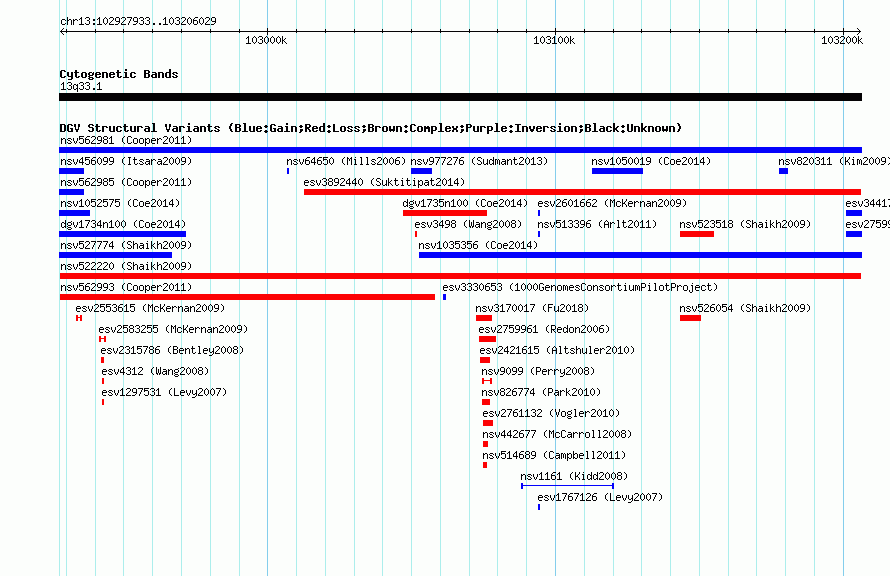Select nsv442677 (McCarroll2008) label
890x576 pixels.
[x=557, y=434]
